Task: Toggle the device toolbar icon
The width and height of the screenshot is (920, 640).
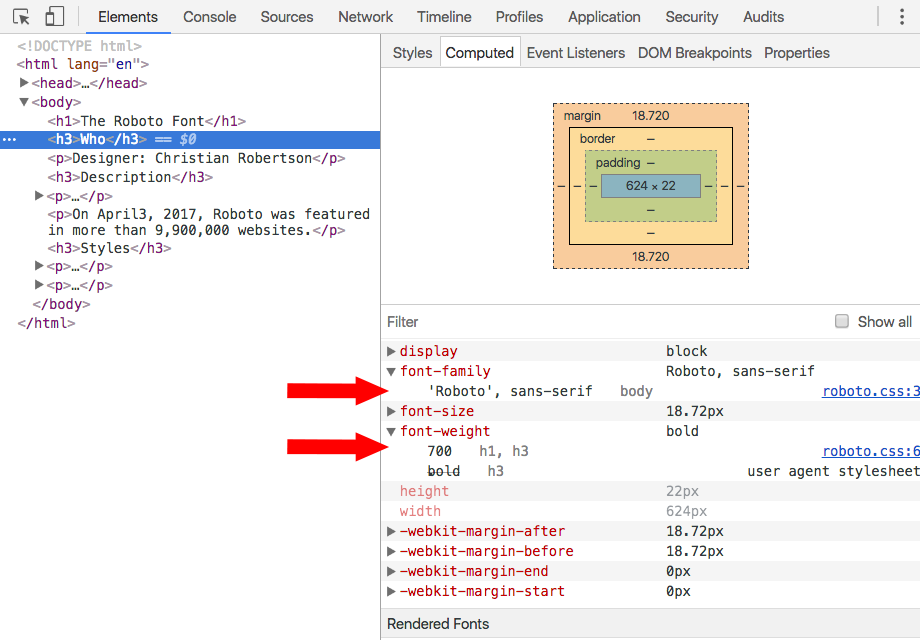Action: coord(55,17)
